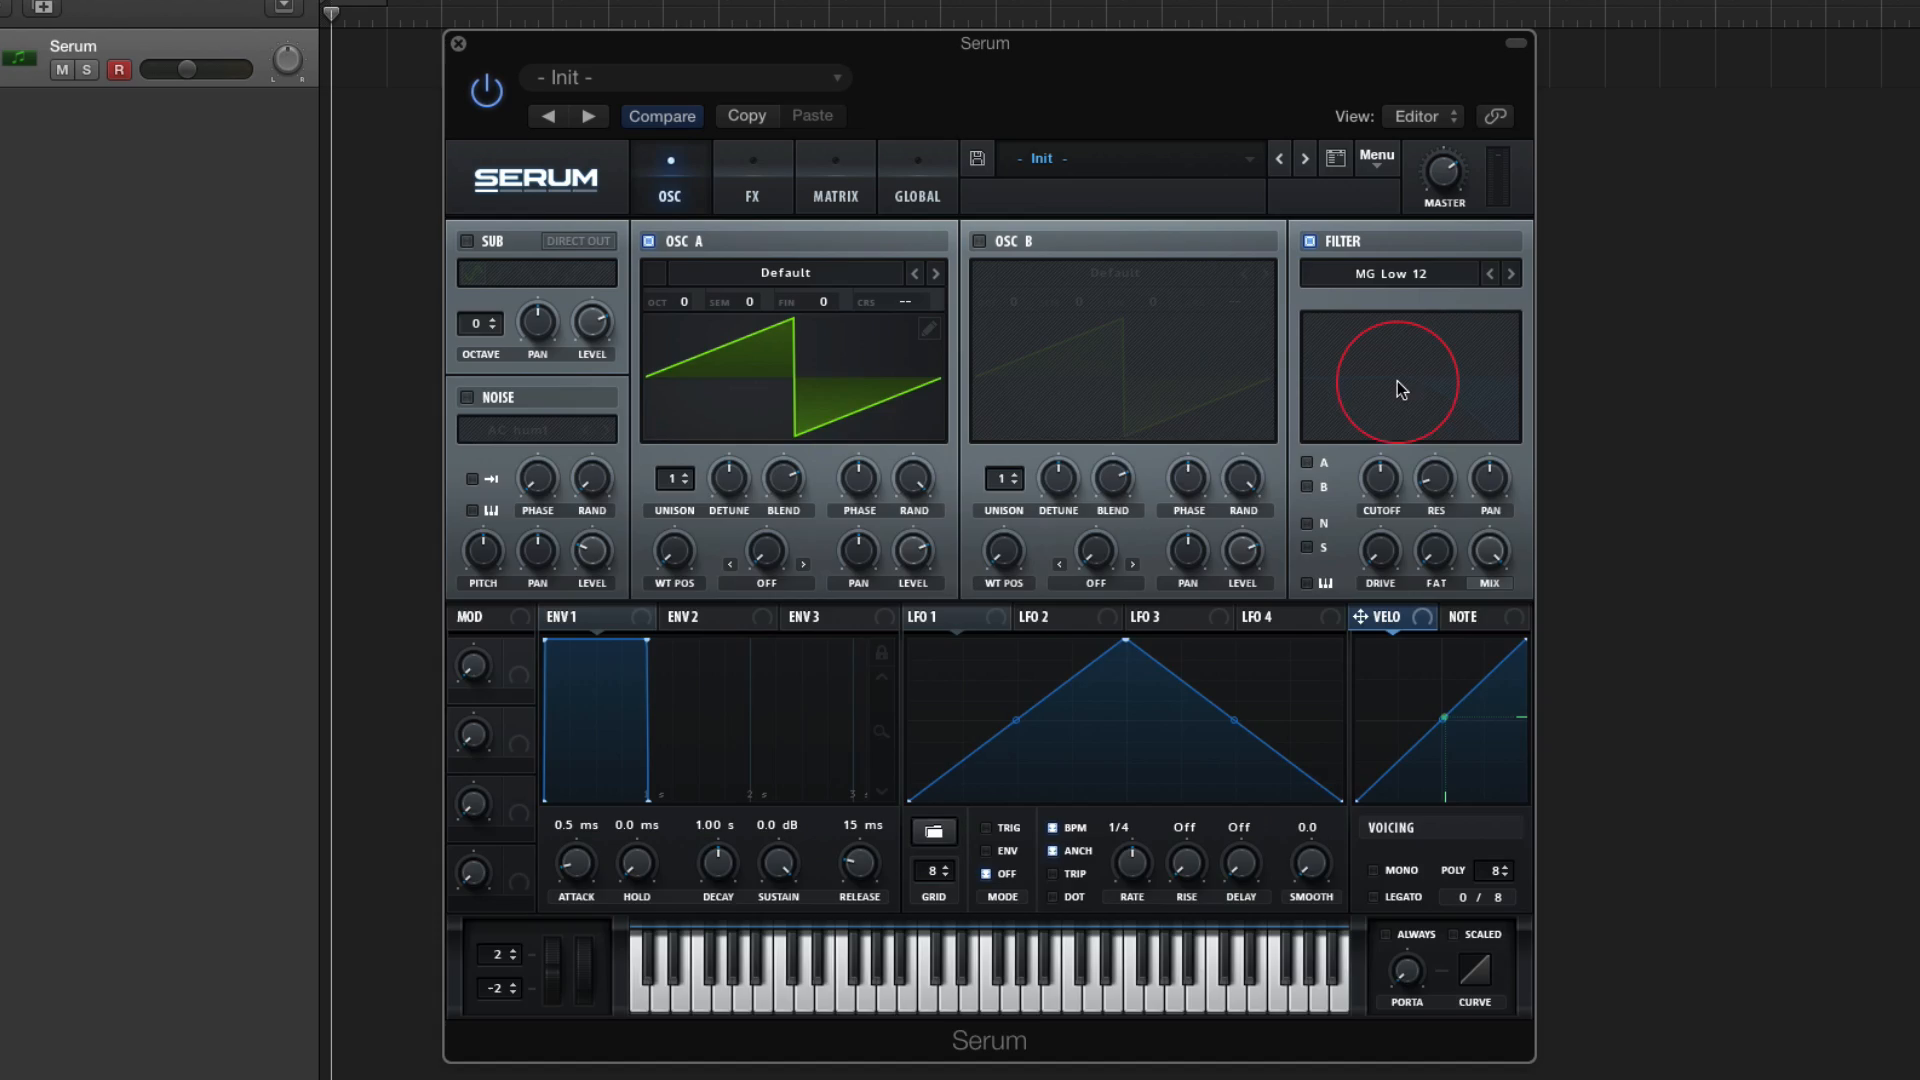Click the wavetable edit pencil icon

point(928,329)
